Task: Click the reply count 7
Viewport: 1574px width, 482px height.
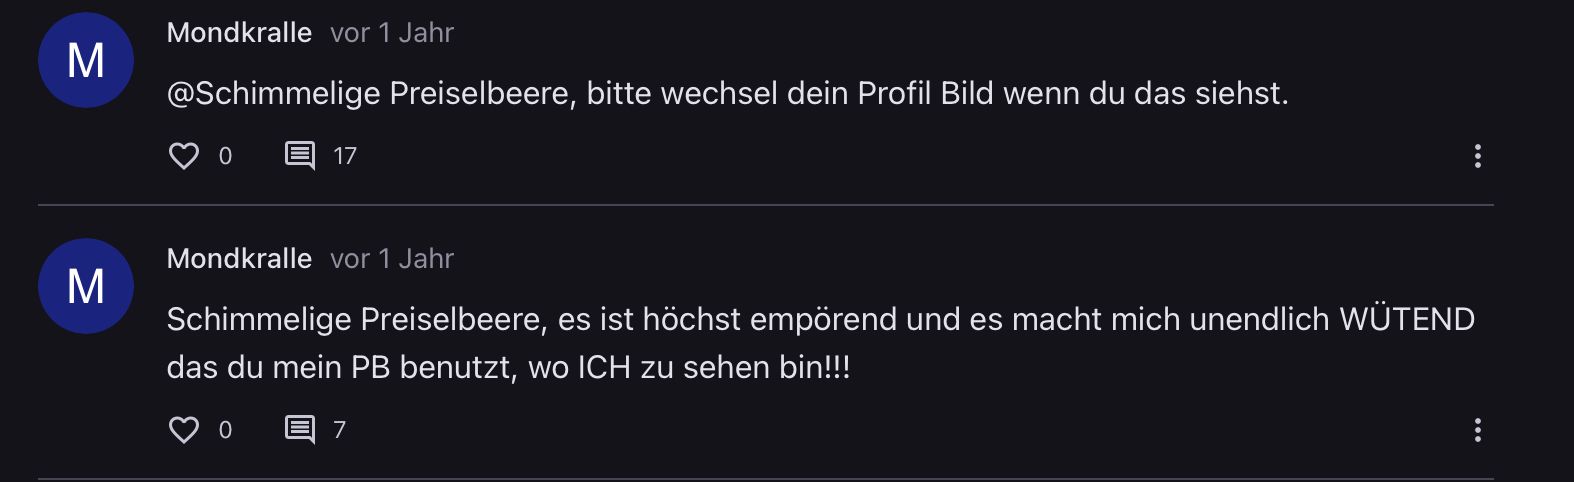Action: point(339,430)
